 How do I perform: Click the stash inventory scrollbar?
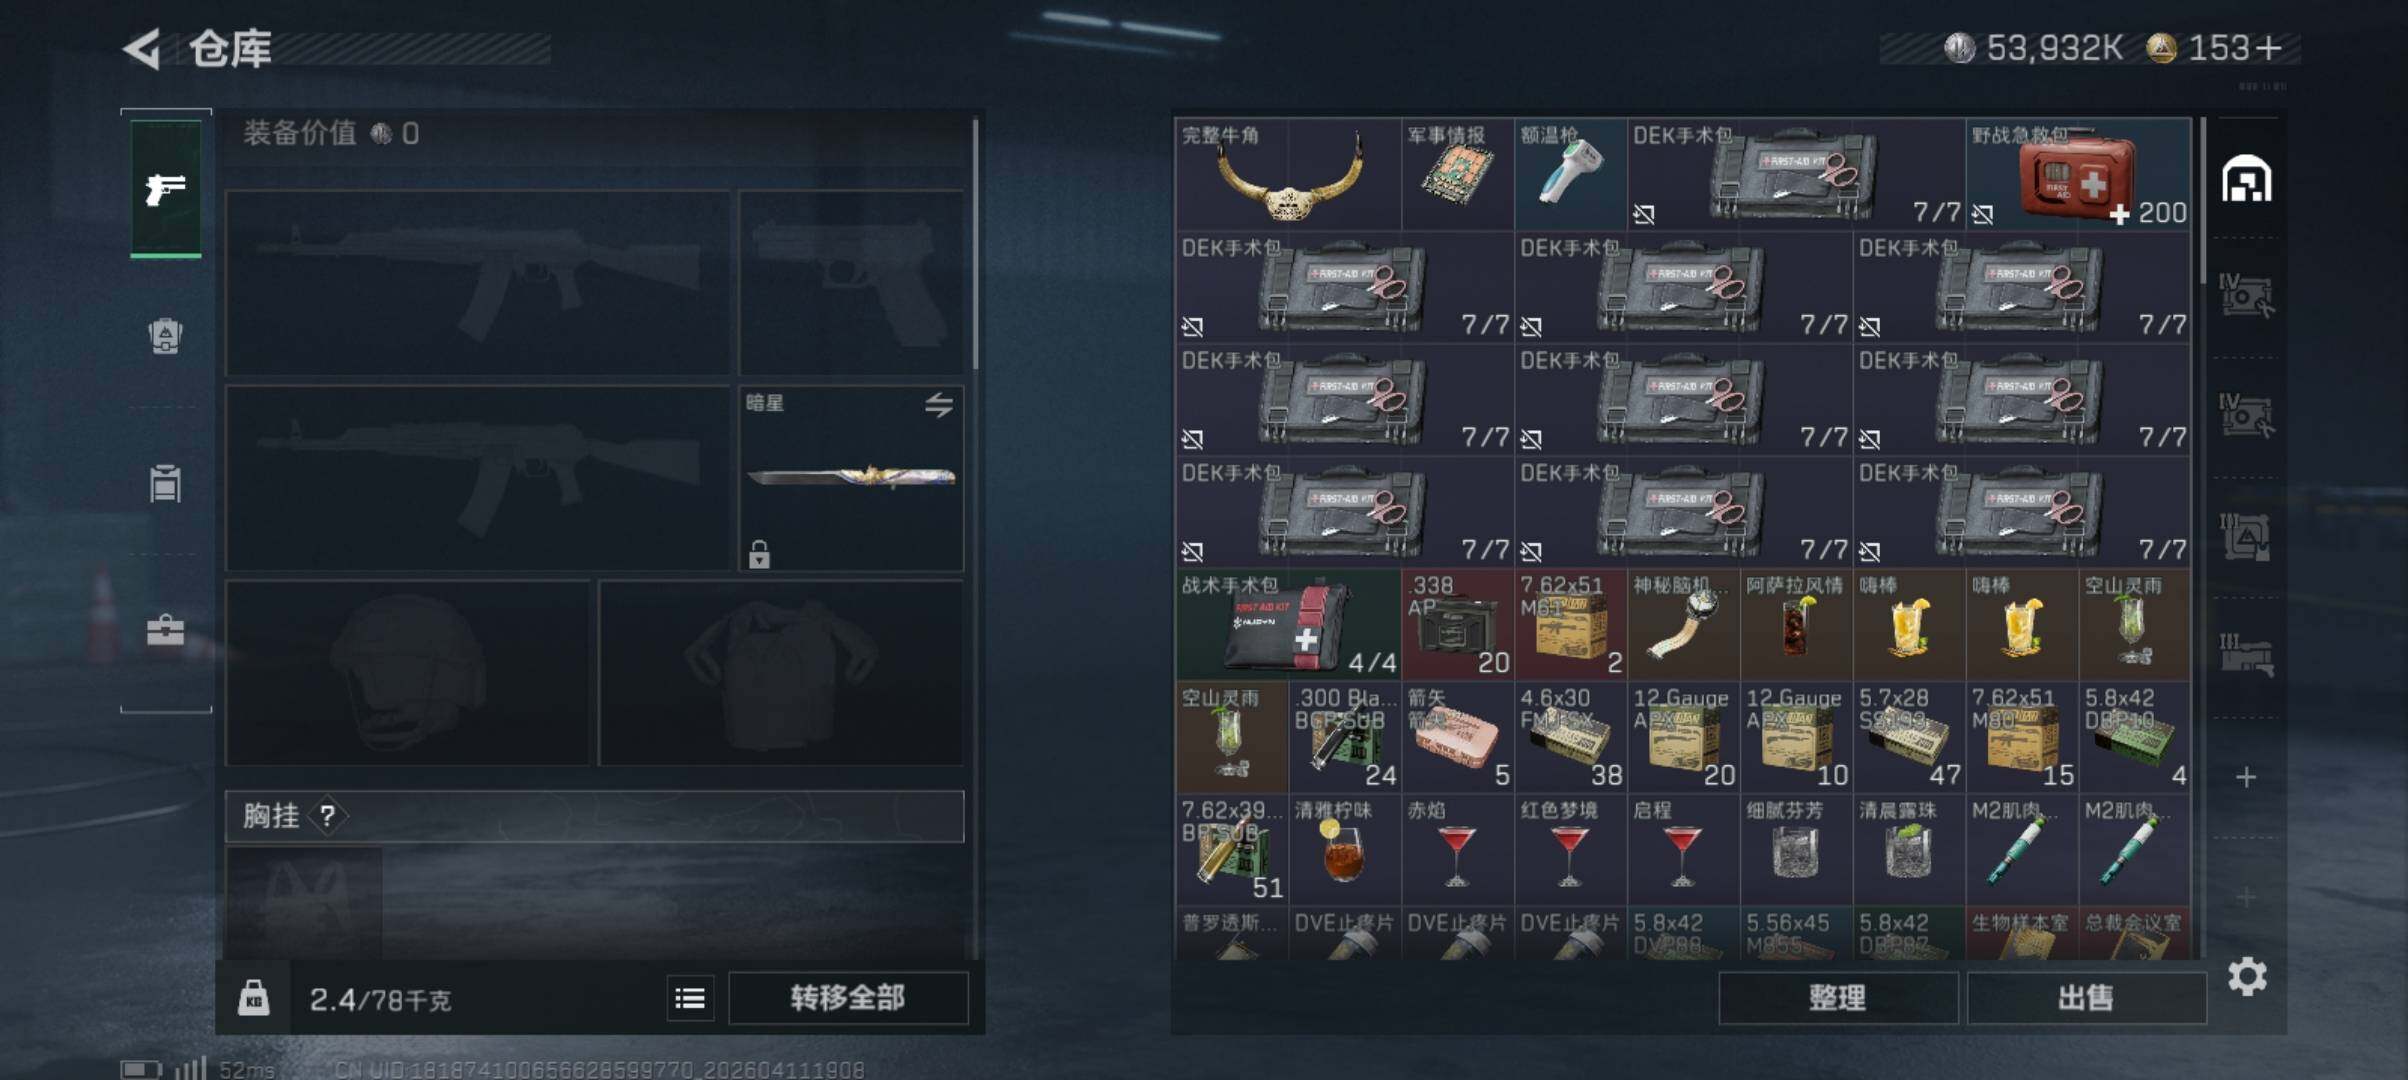(x=2201, y=200)
